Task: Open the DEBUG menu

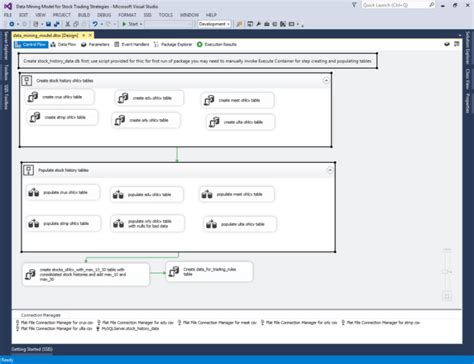Action: point(104,15)
